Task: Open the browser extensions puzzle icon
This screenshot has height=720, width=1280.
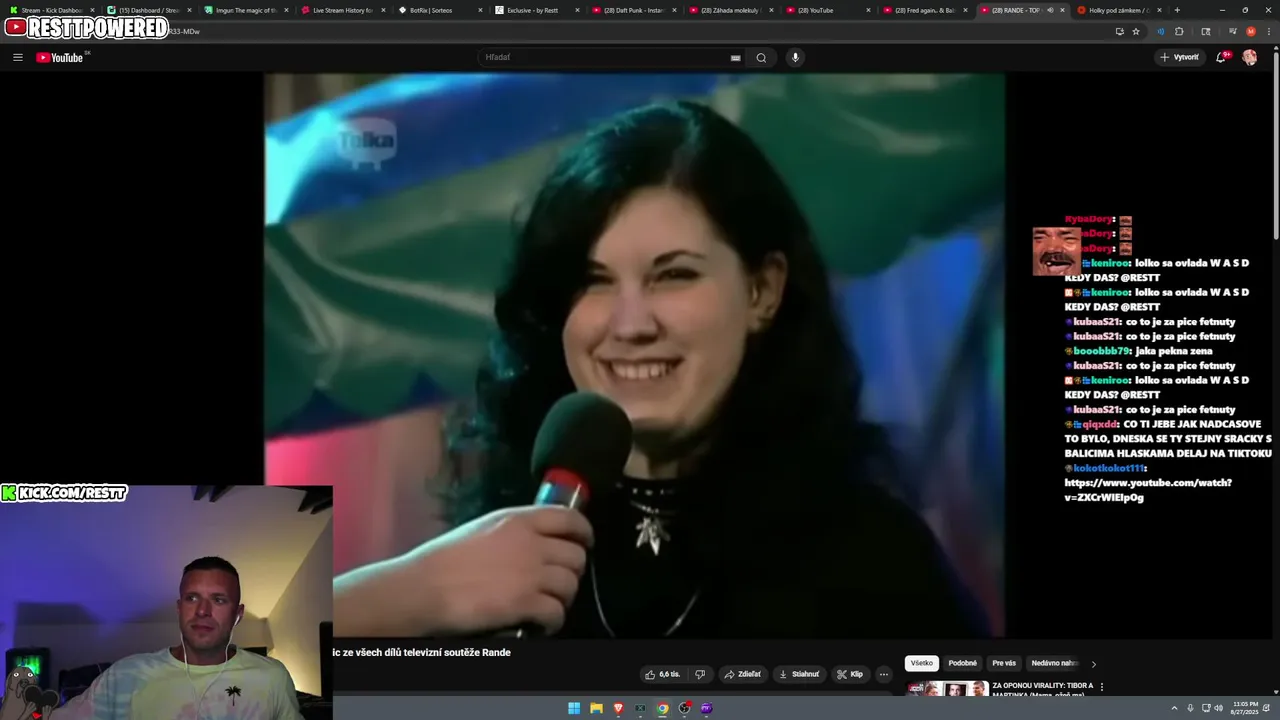Action: coord(1179,31)
